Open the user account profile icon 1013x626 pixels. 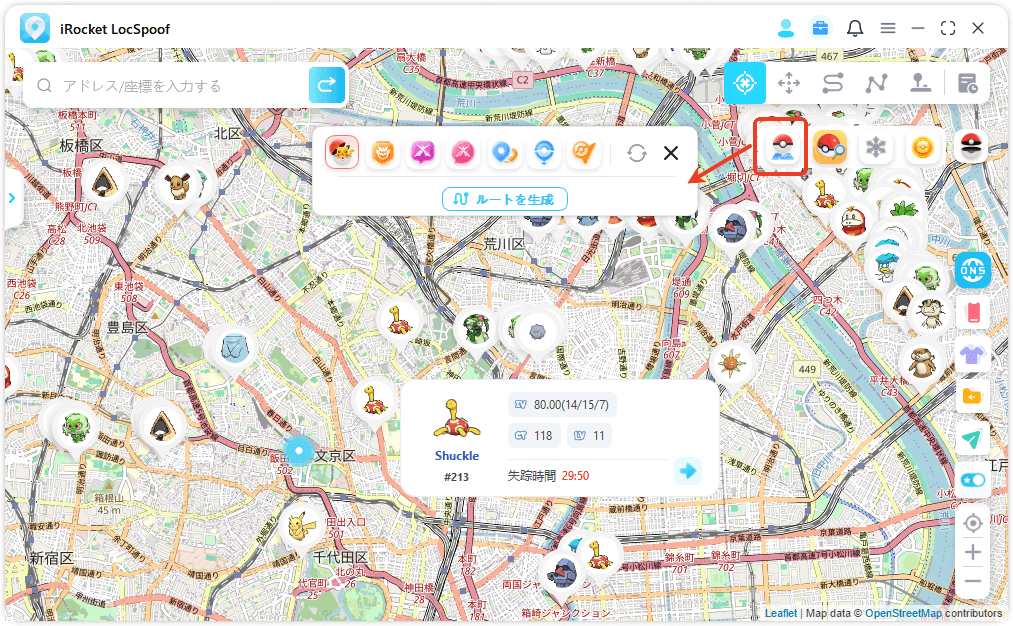tap(786, 28)
